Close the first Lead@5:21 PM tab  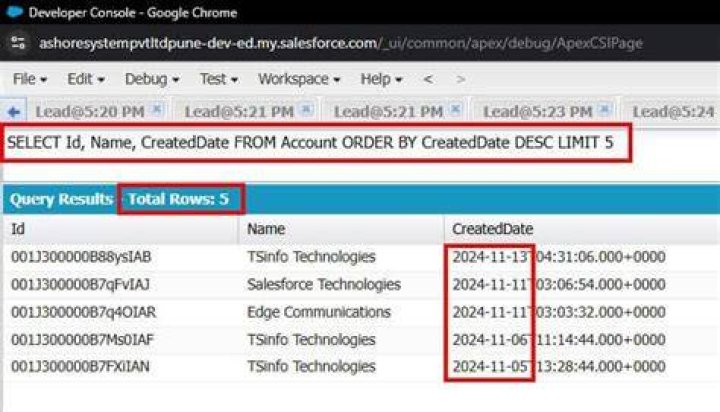click(x=306, y=110)
